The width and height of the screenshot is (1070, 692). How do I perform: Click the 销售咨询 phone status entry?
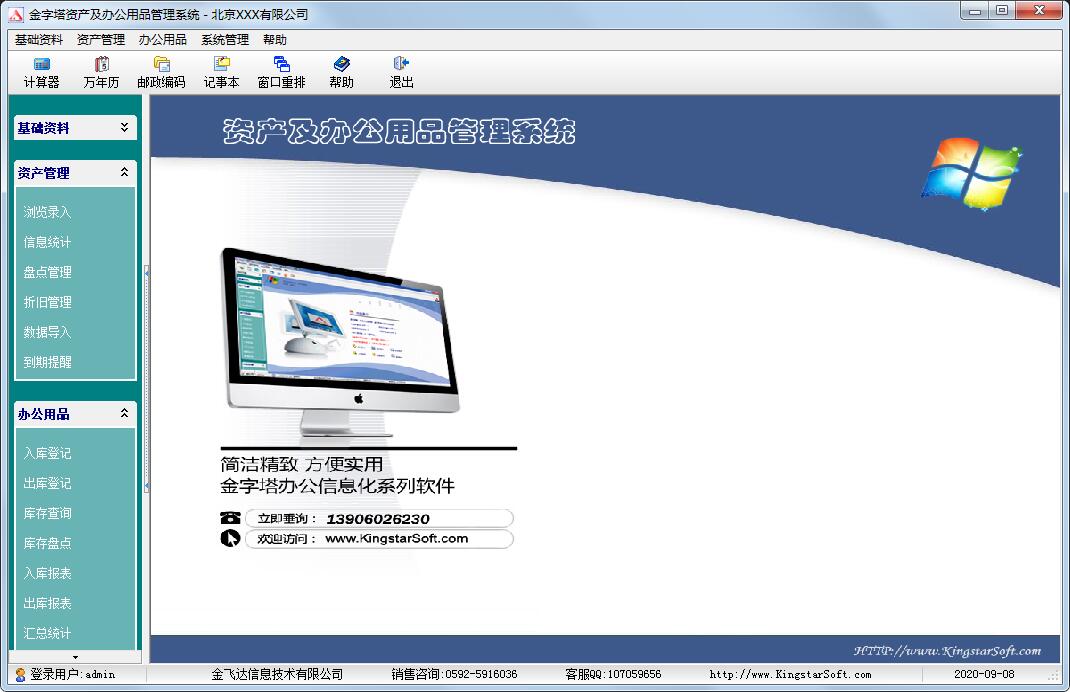coord(454,674)
